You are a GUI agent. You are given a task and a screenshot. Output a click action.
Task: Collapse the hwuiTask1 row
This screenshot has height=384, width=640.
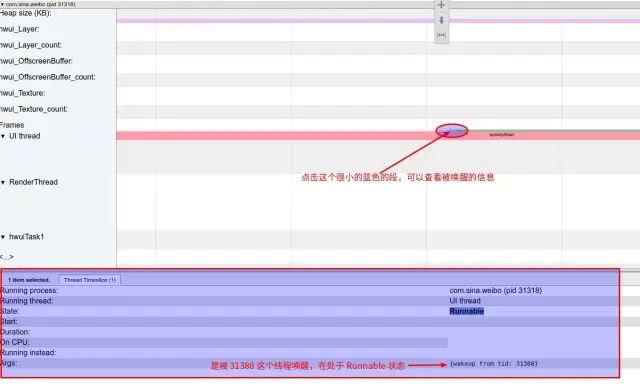pyautogui.click(x=3, y=237)
